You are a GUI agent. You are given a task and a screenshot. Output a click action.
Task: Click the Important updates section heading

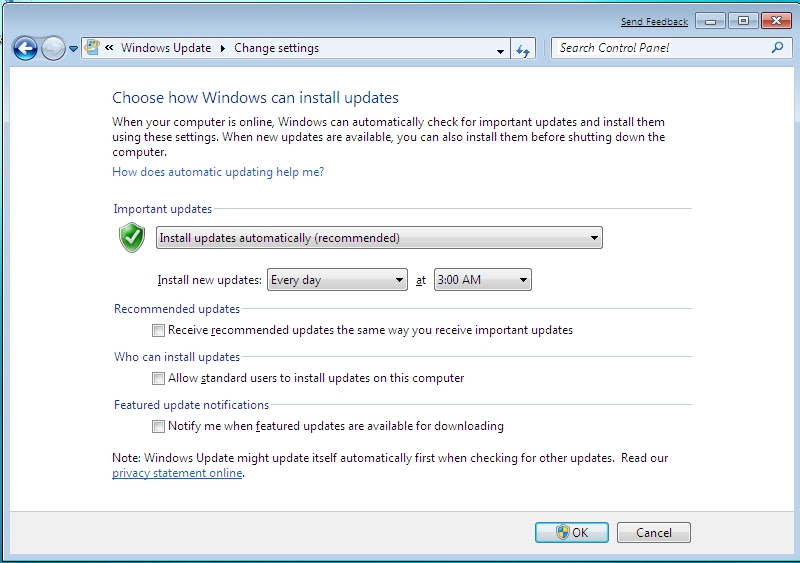click(162, 209)
